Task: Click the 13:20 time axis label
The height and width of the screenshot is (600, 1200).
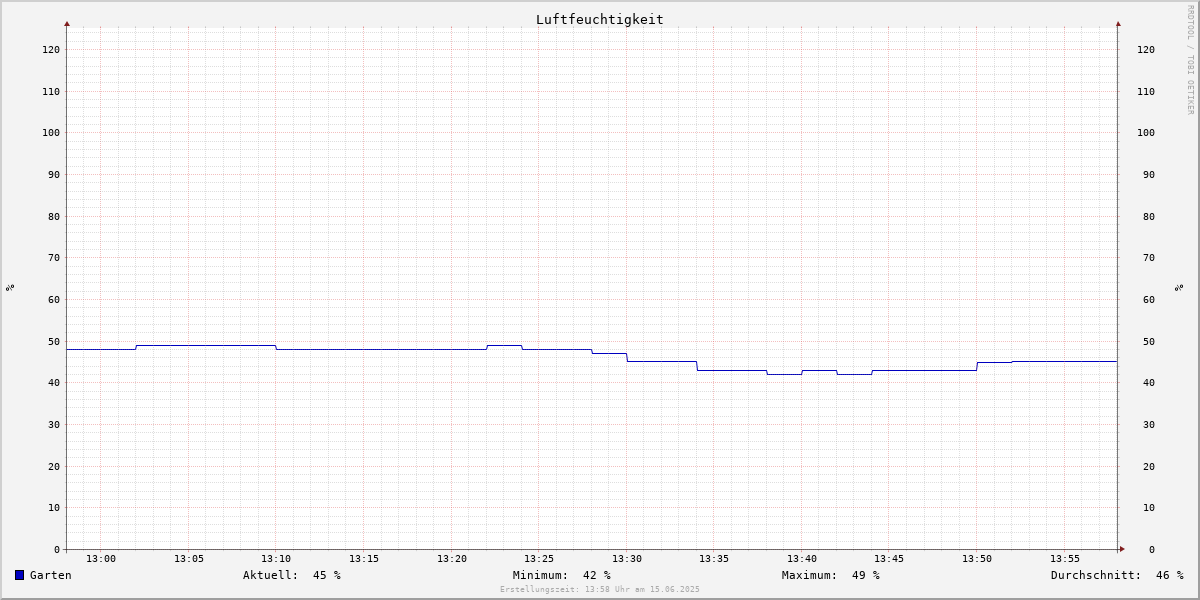Action: click(452, 558)
